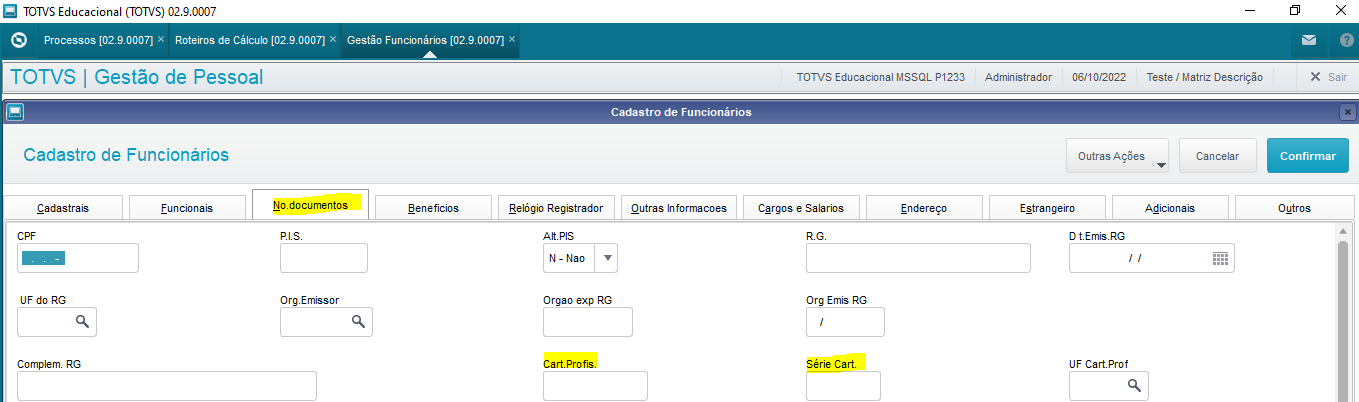The height and width of the screenshot is (402, 1359).
Task: Click the Cancelar button
Action: (x=1218, y=156)
